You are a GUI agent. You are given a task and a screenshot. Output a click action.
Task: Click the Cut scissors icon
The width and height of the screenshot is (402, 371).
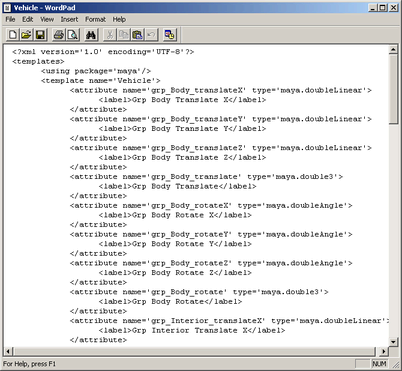(110, 35)
